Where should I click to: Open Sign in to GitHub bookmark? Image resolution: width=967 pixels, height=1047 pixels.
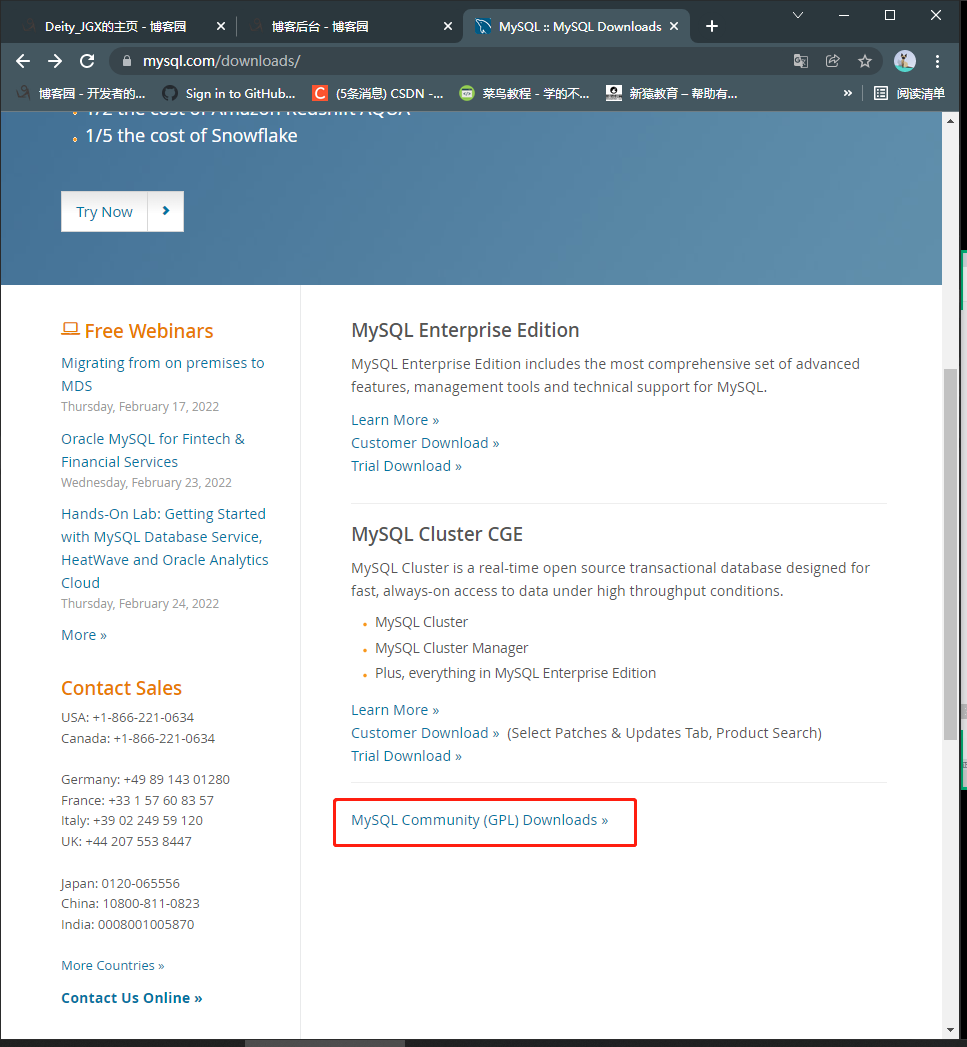(229, 93)
